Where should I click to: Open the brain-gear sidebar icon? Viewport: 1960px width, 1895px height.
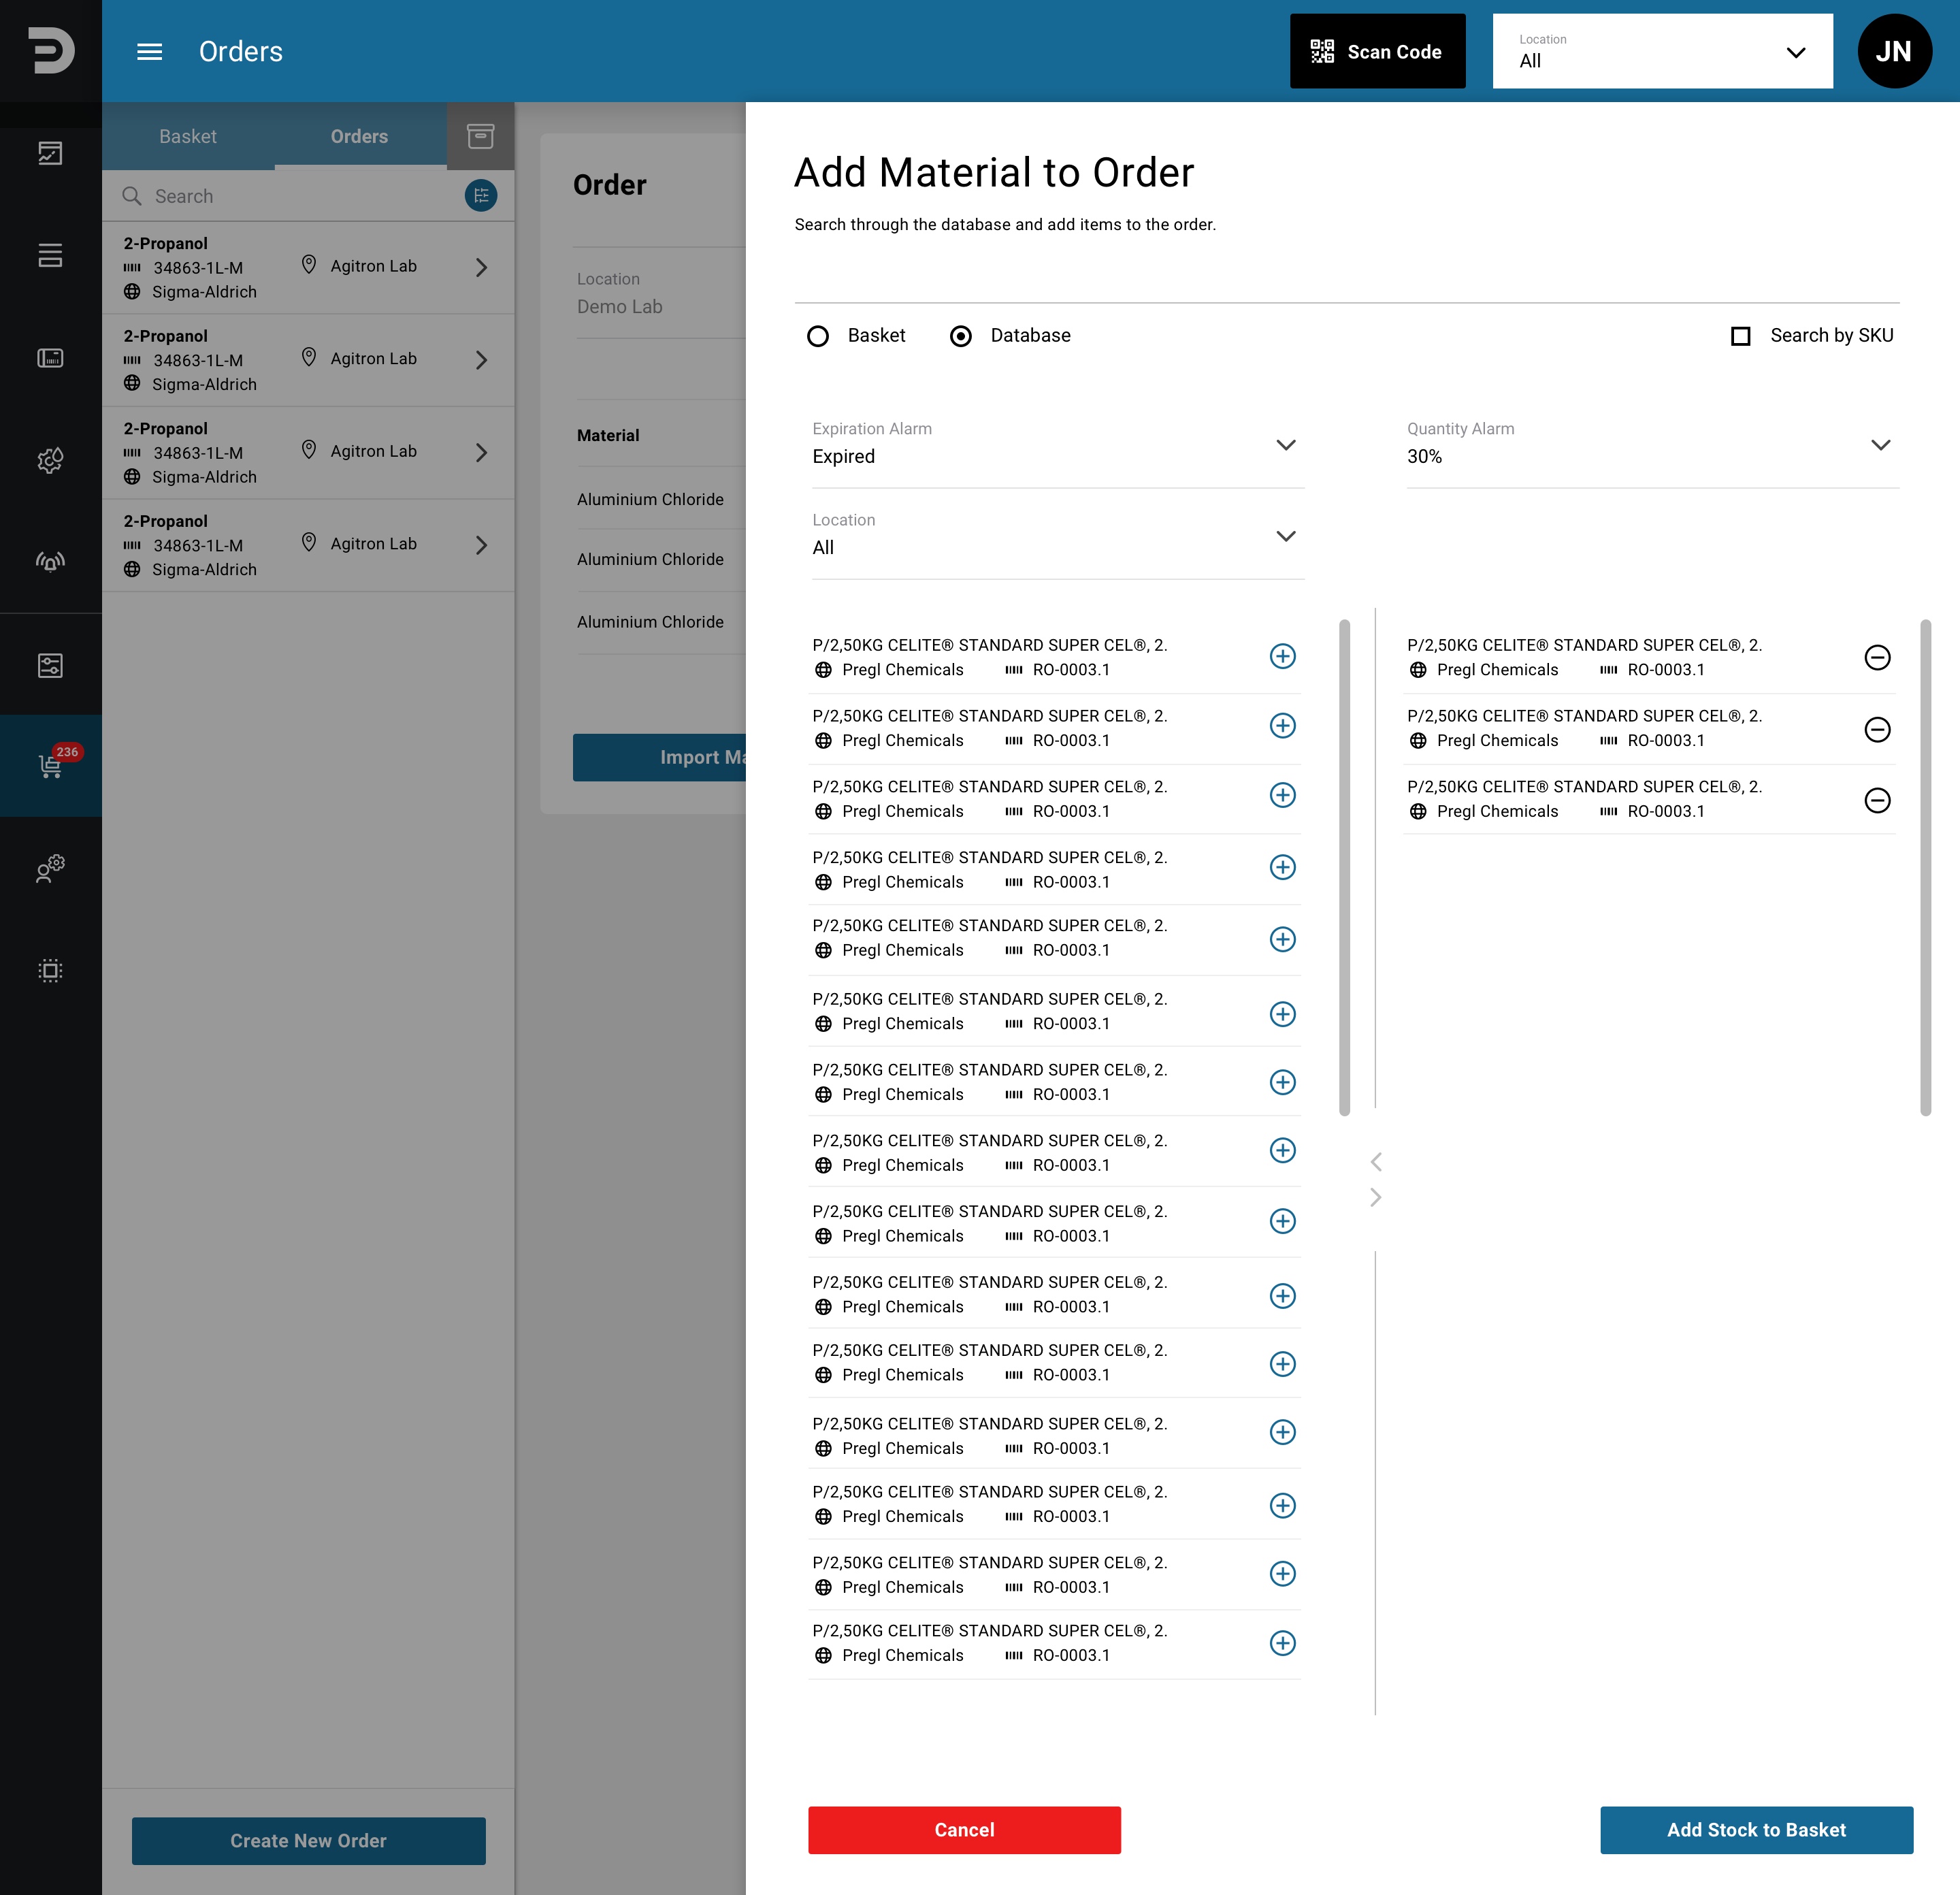click(50, 460)
